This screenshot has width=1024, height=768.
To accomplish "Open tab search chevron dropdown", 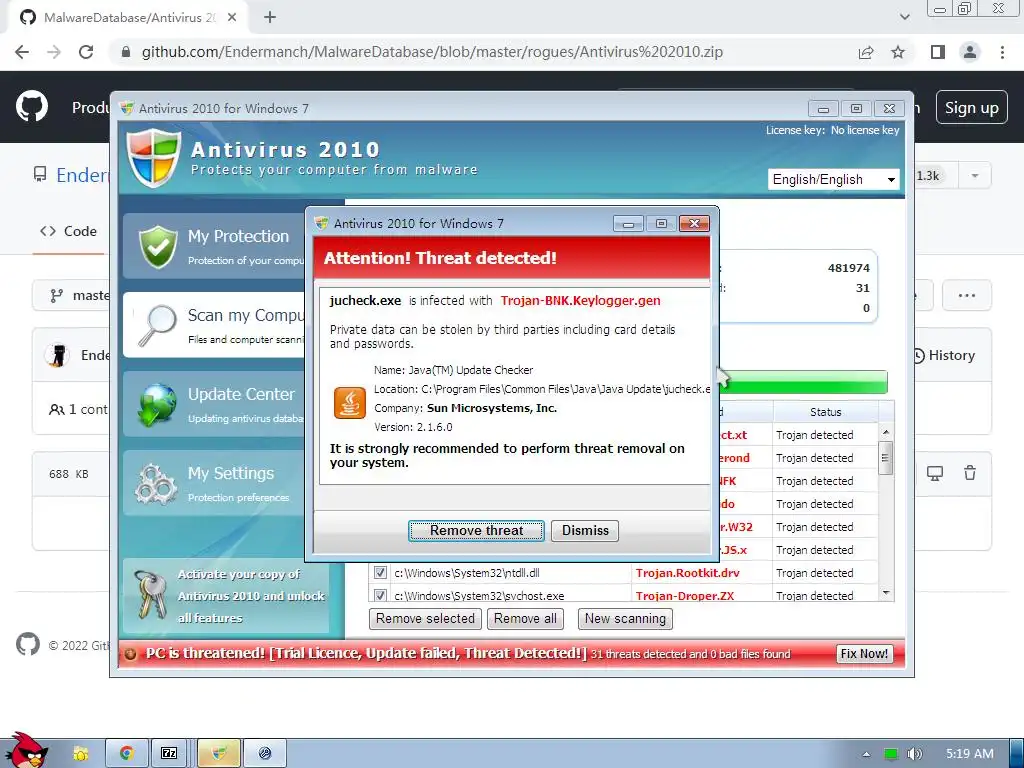I will 904,18.
